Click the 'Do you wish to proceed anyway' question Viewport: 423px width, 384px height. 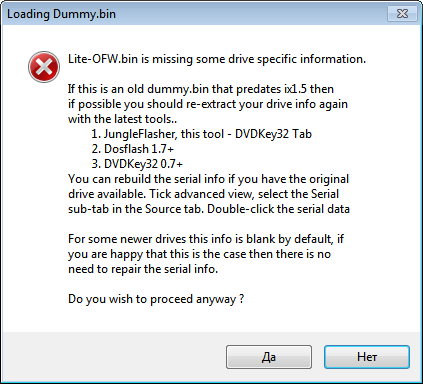(x=156, y=299)
